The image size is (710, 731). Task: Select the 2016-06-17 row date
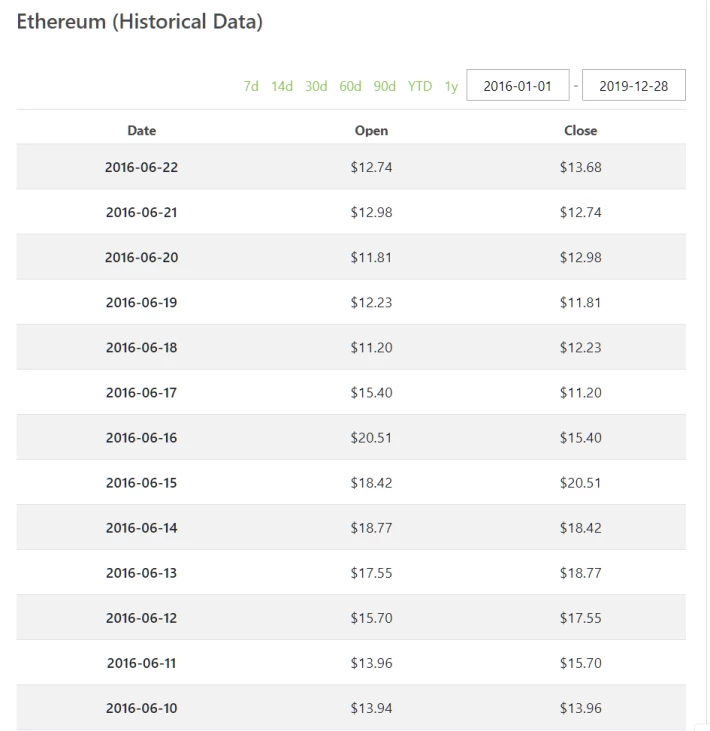click(141, 393)
